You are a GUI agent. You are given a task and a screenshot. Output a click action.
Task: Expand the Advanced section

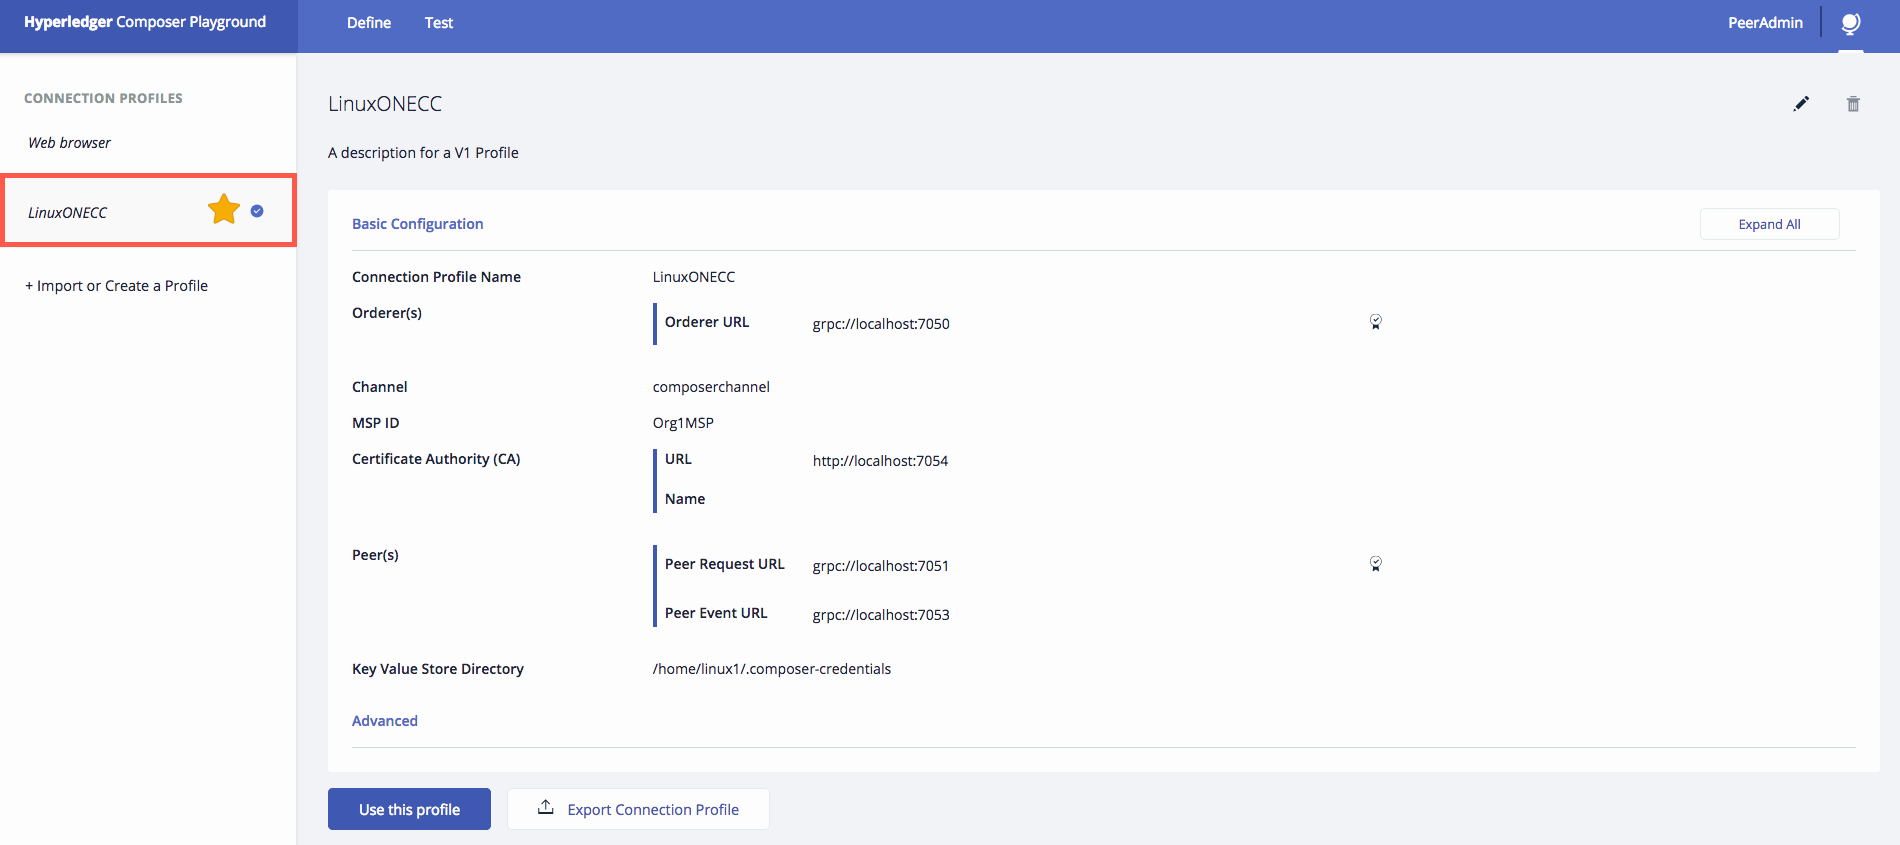click(x=385, y=721)
